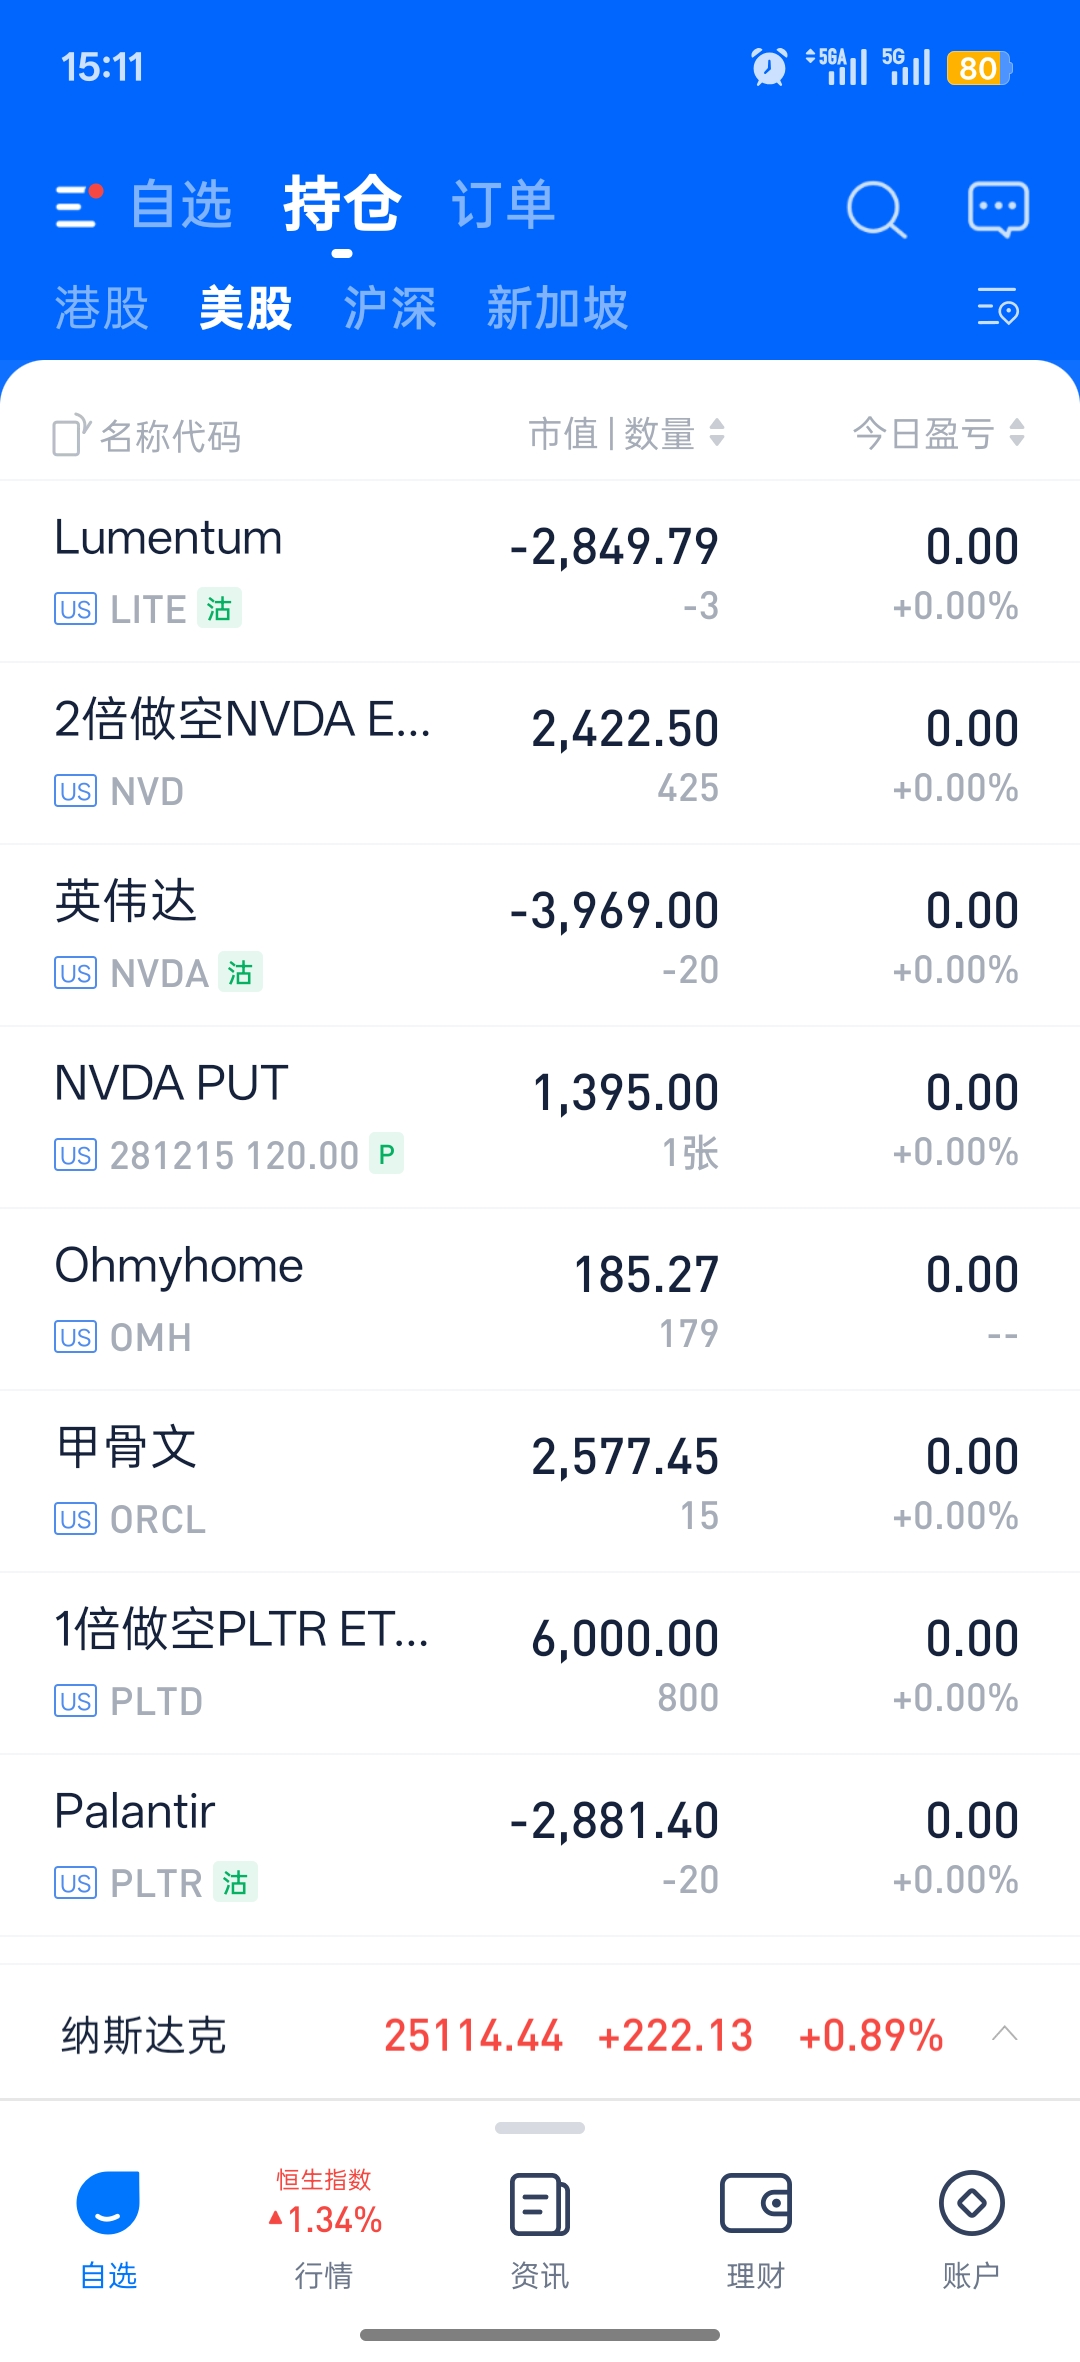
Task: Pull up the bottom sheet drag handle
Action: tap(540, 2128)
